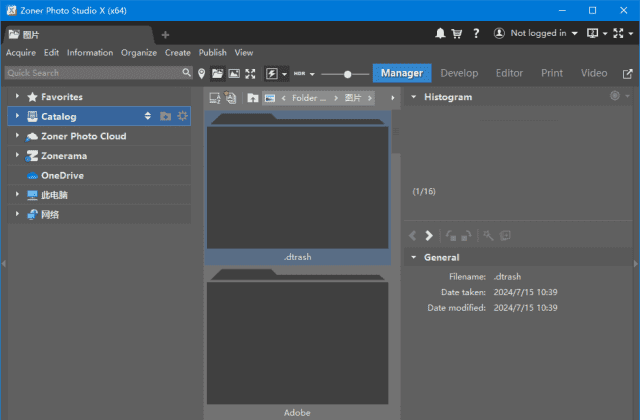640x420 pixels.
Task: Open the help question mark icon
Action: 476,33
